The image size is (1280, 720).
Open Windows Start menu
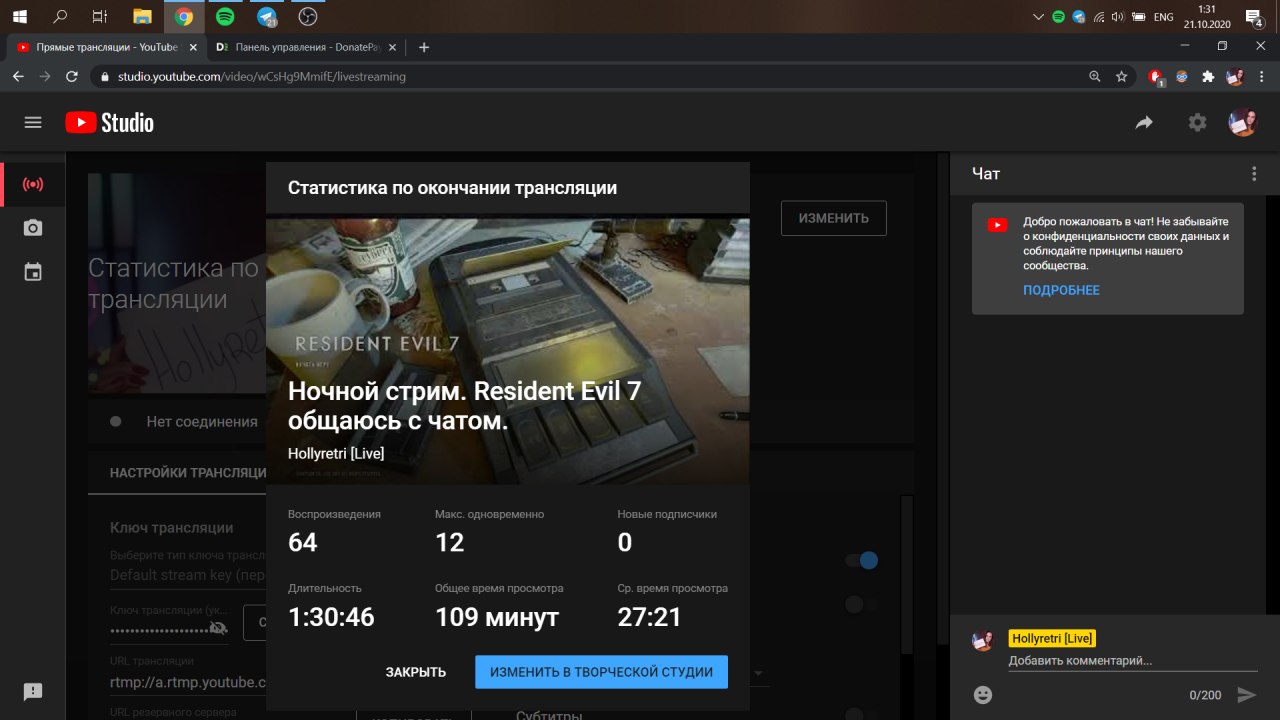coord(19,16)
